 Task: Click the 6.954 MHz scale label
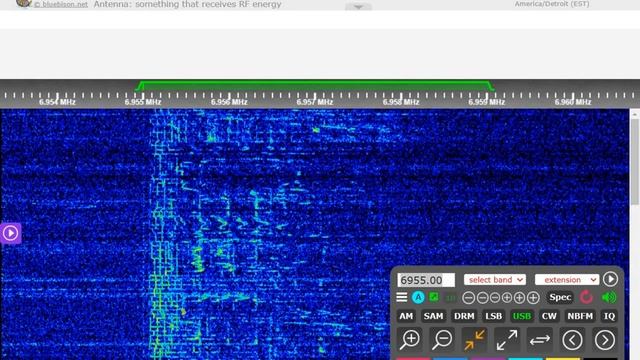click(57, 102)
